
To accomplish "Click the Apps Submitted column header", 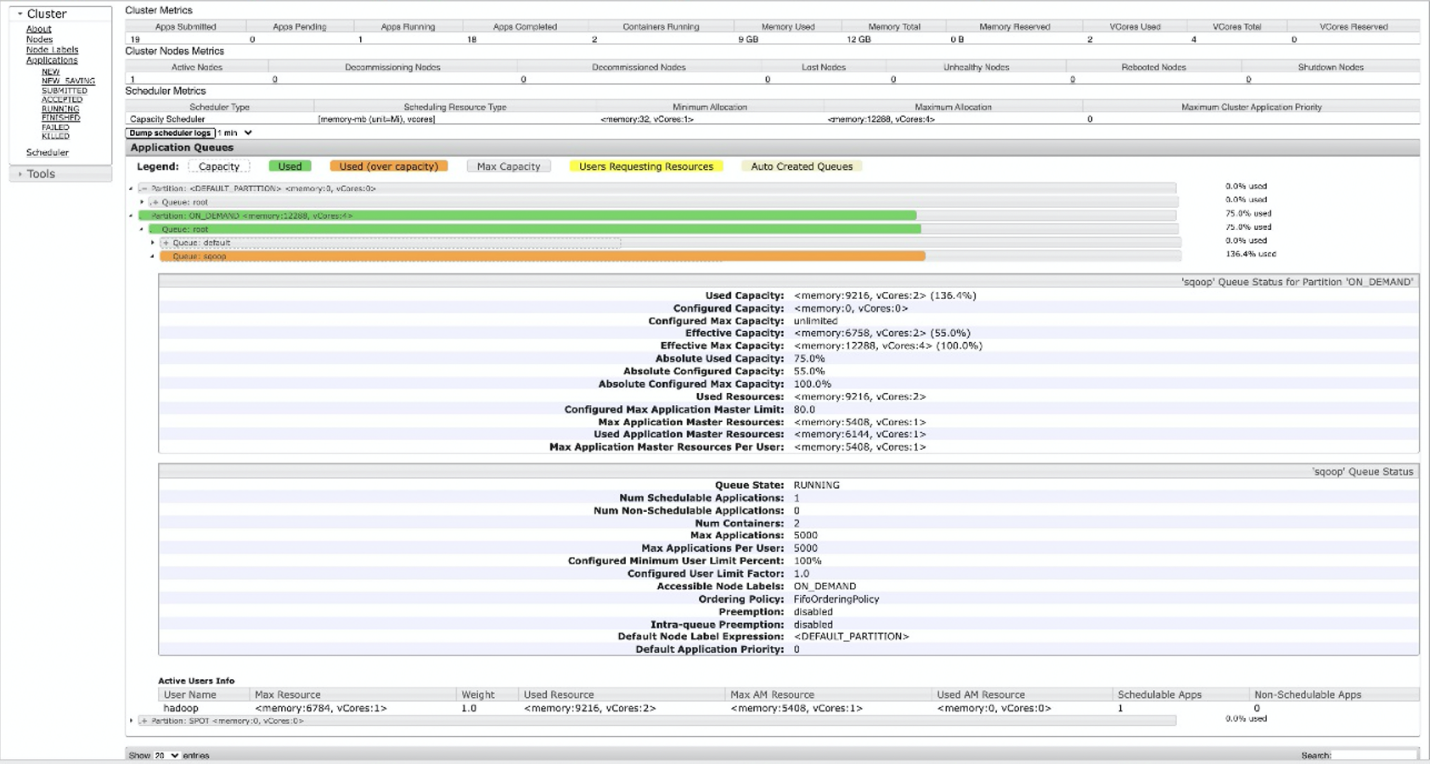I will pyautogui.click(x=186, y=27).
